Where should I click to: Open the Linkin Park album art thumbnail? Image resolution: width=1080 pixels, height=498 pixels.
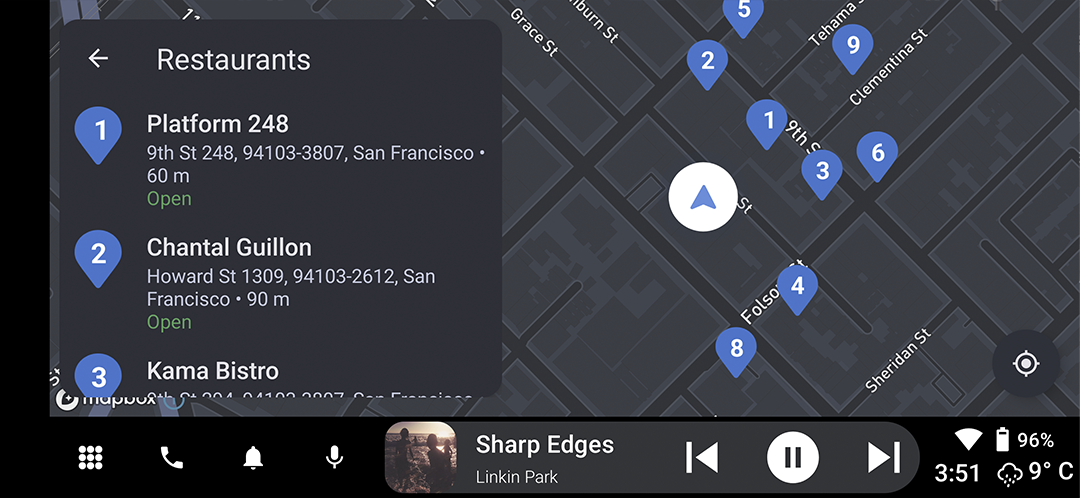coord(420,457)
